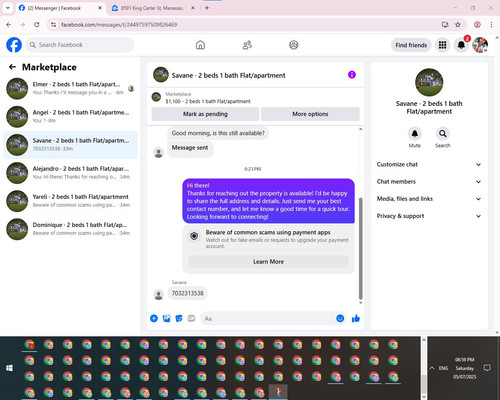Open conversation info purple icon

[352, 75]
